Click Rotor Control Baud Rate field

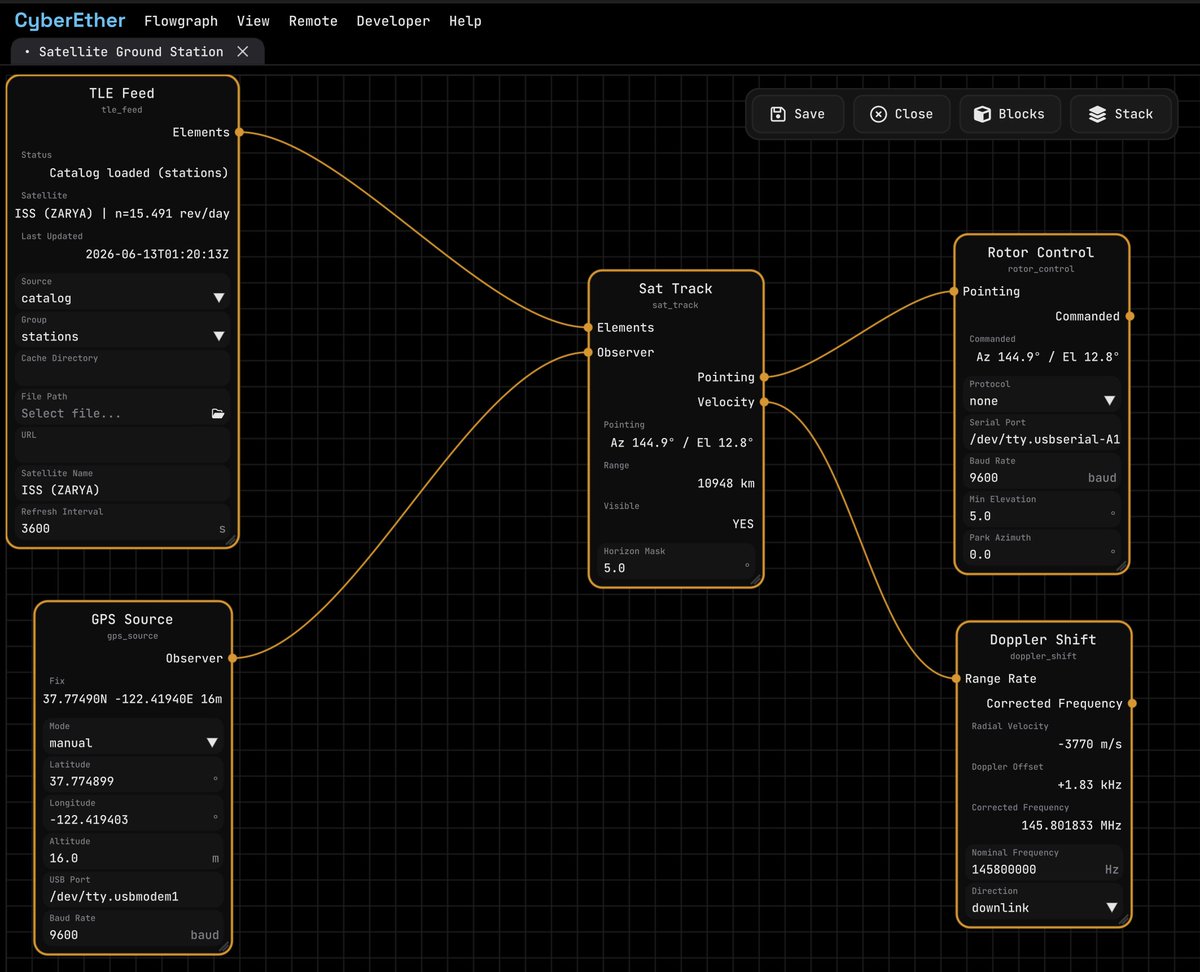1042,470
